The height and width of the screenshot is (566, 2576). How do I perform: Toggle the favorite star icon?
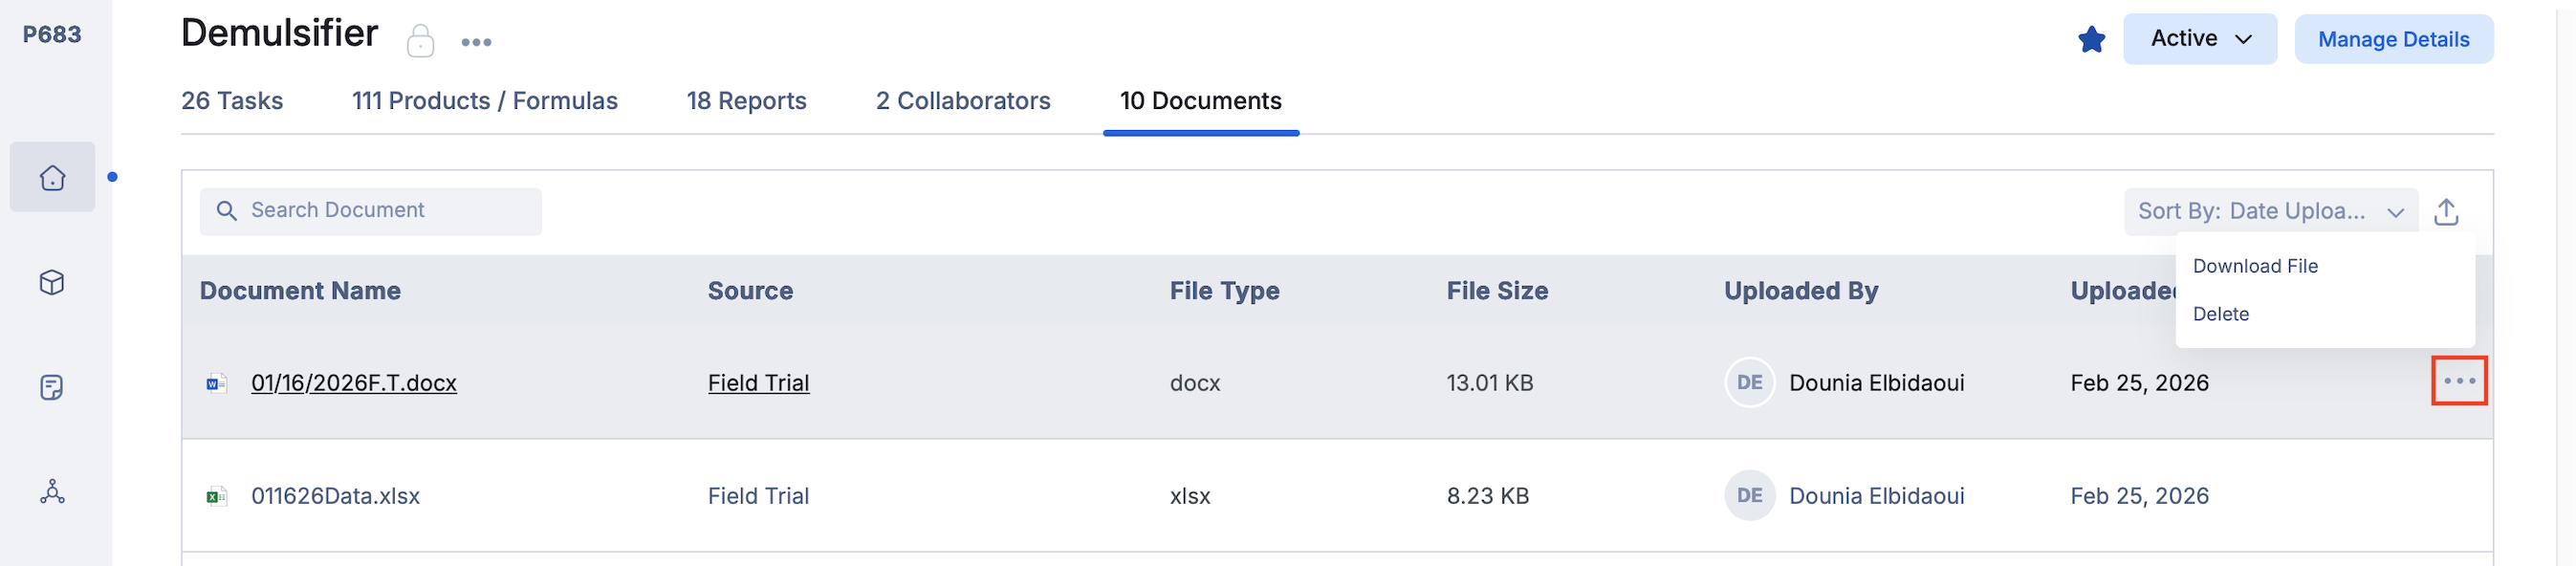pos(2091,40)
